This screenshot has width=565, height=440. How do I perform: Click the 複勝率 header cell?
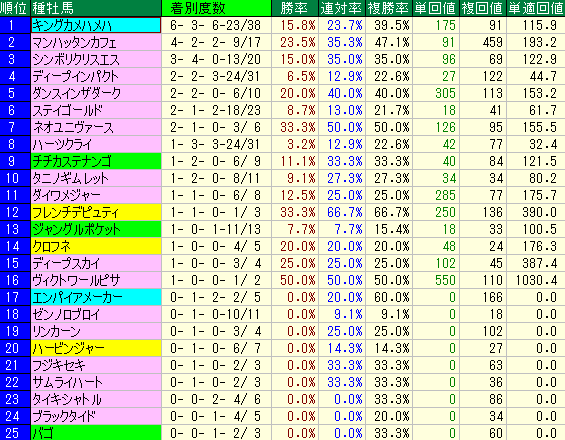pyautogui.click(x=389, y=8)
